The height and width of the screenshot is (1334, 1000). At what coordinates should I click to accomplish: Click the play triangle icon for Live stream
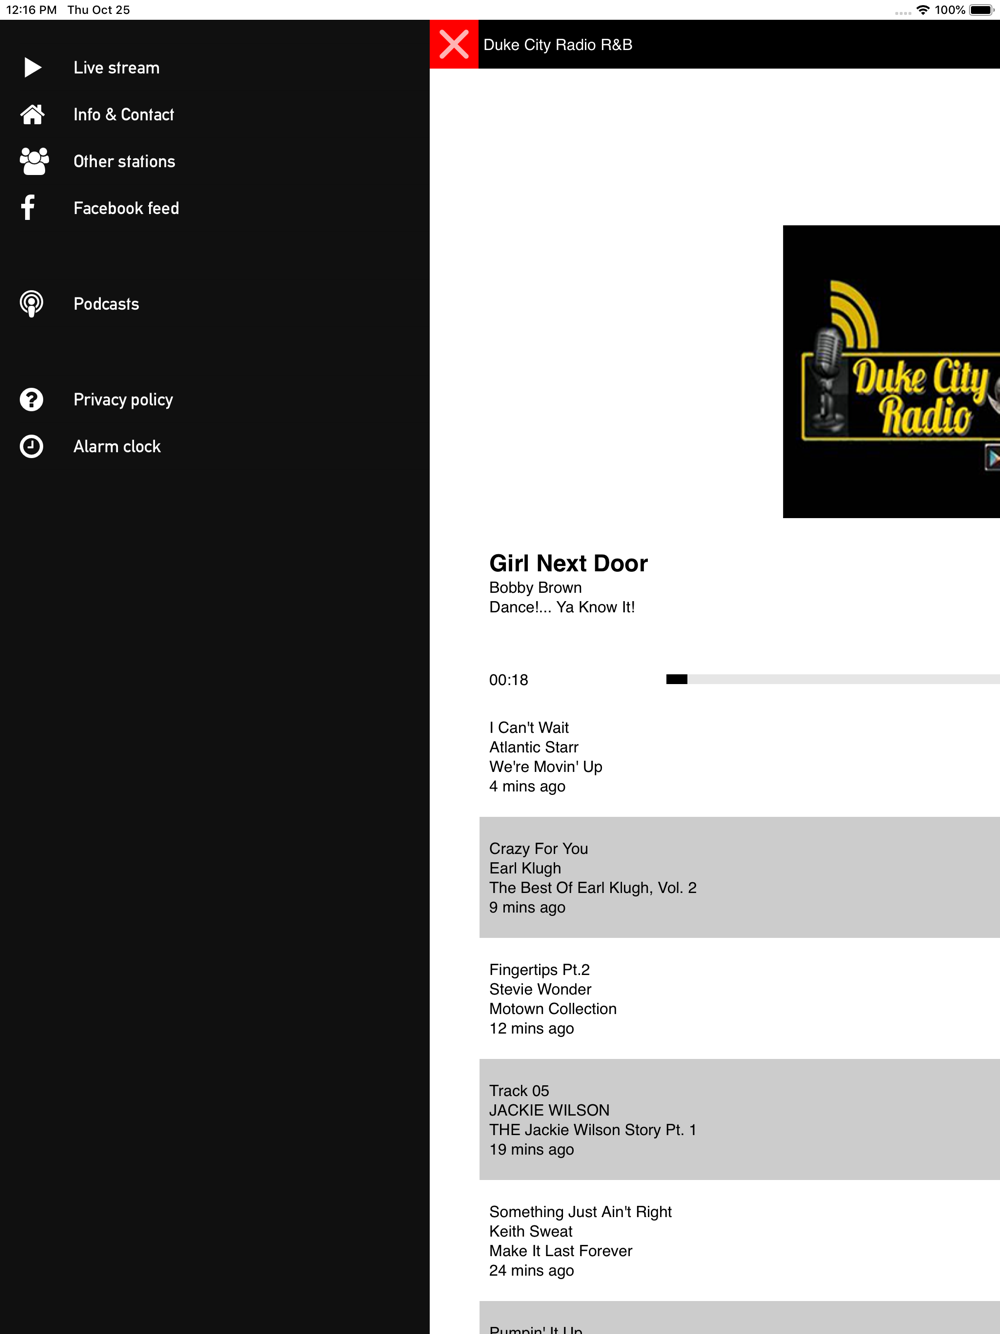32,68
